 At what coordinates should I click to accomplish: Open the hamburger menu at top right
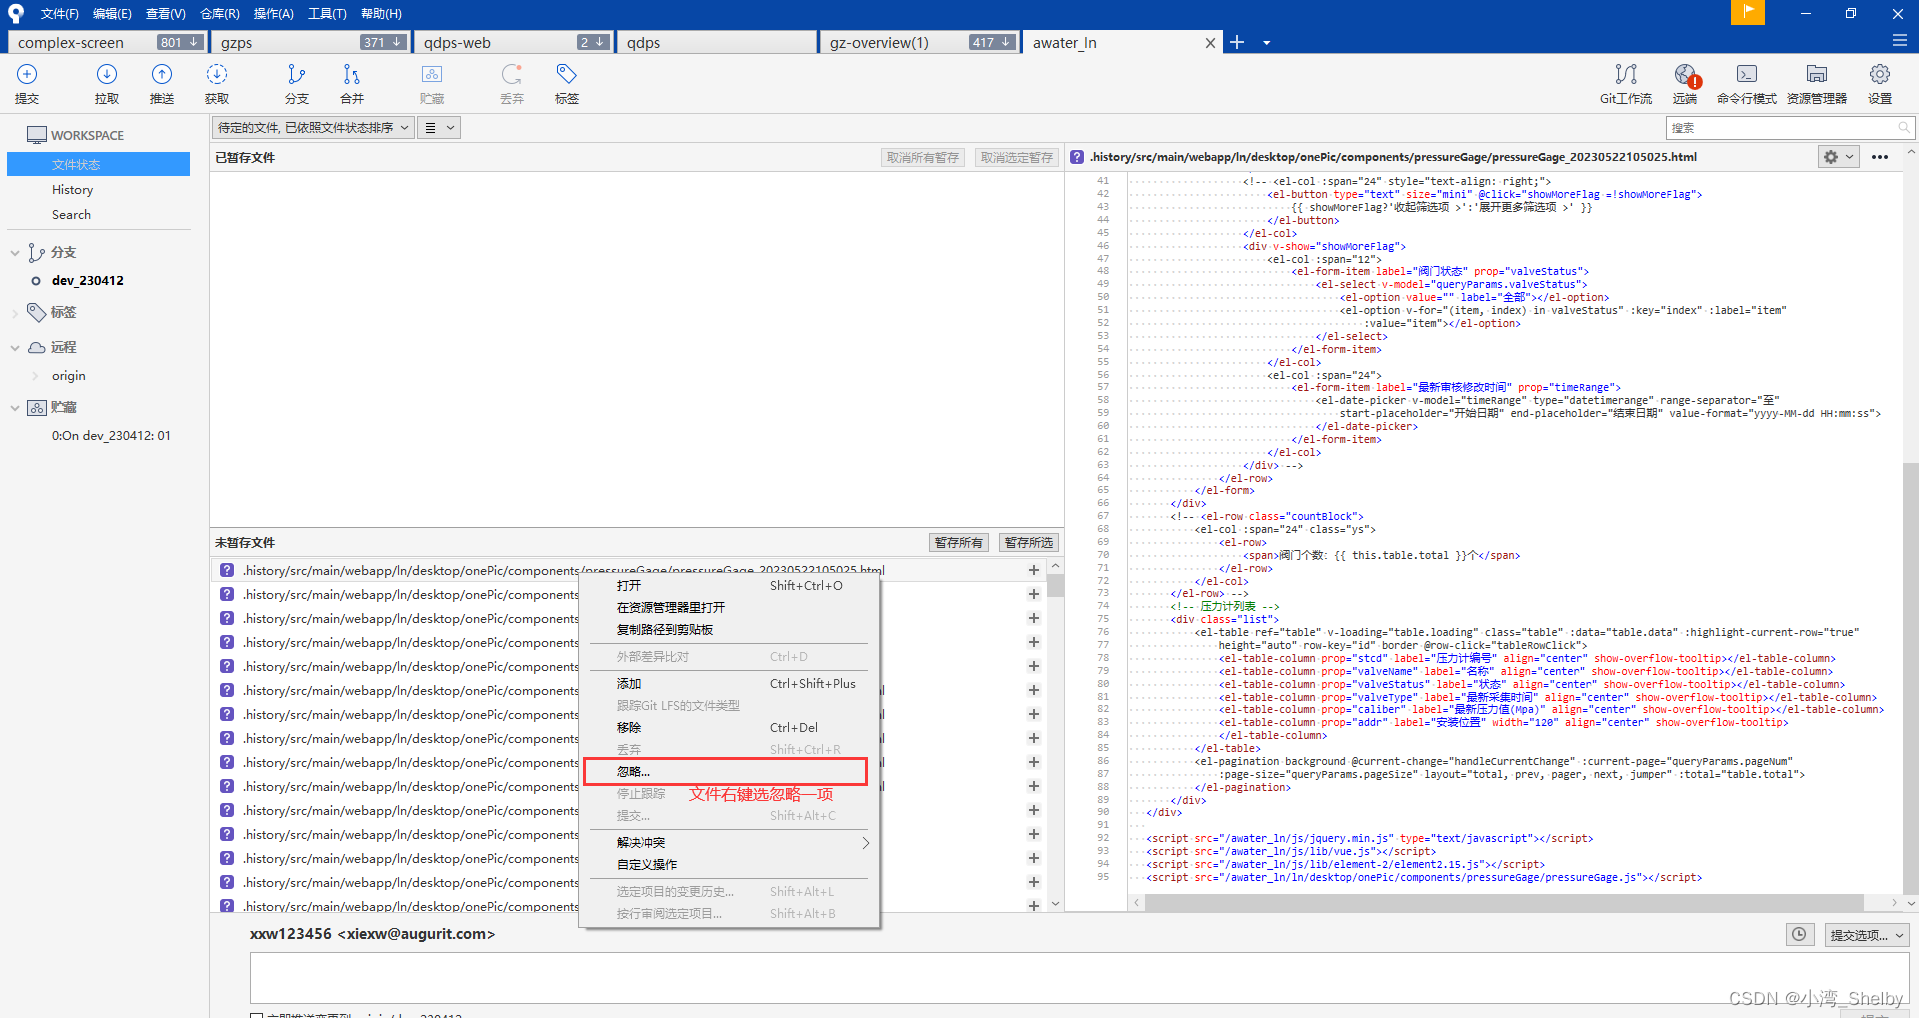coord(1899,41)
